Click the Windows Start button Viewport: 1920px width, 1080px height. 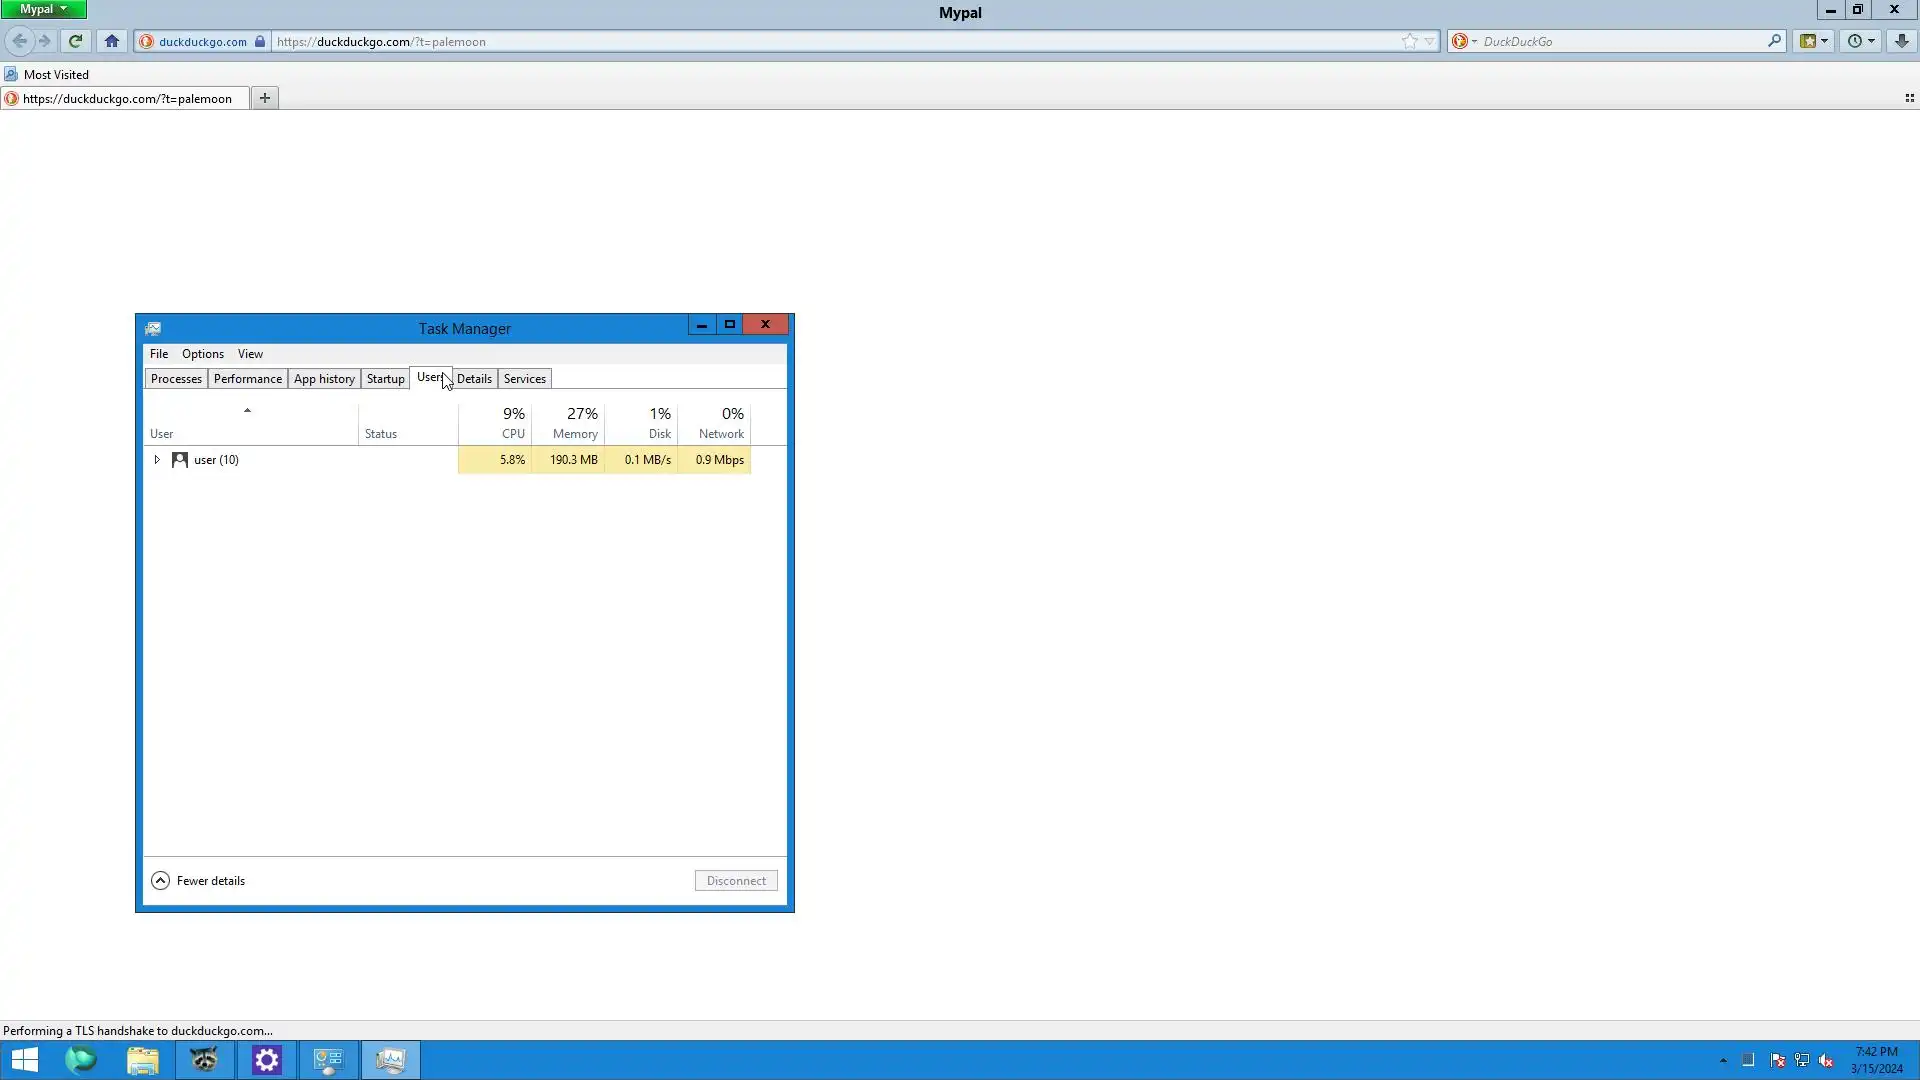[x=24, y=1060]
